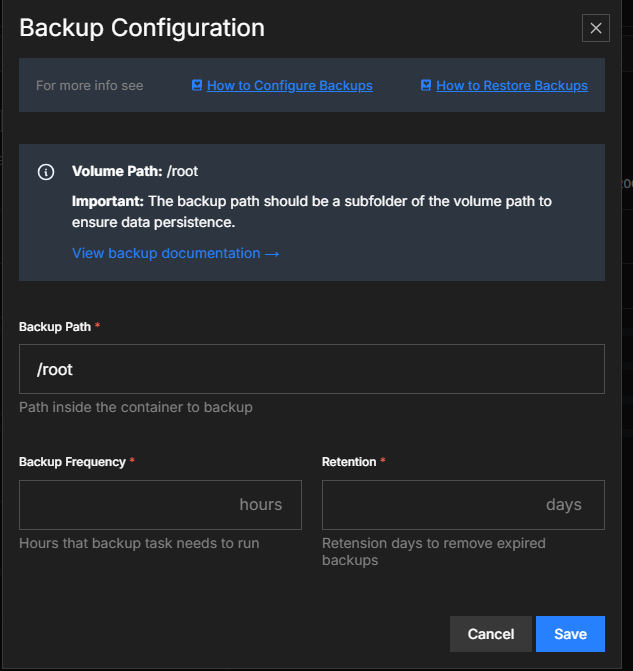Click the info circle icon next to Volume Path
633x671 pixels.
46,172
